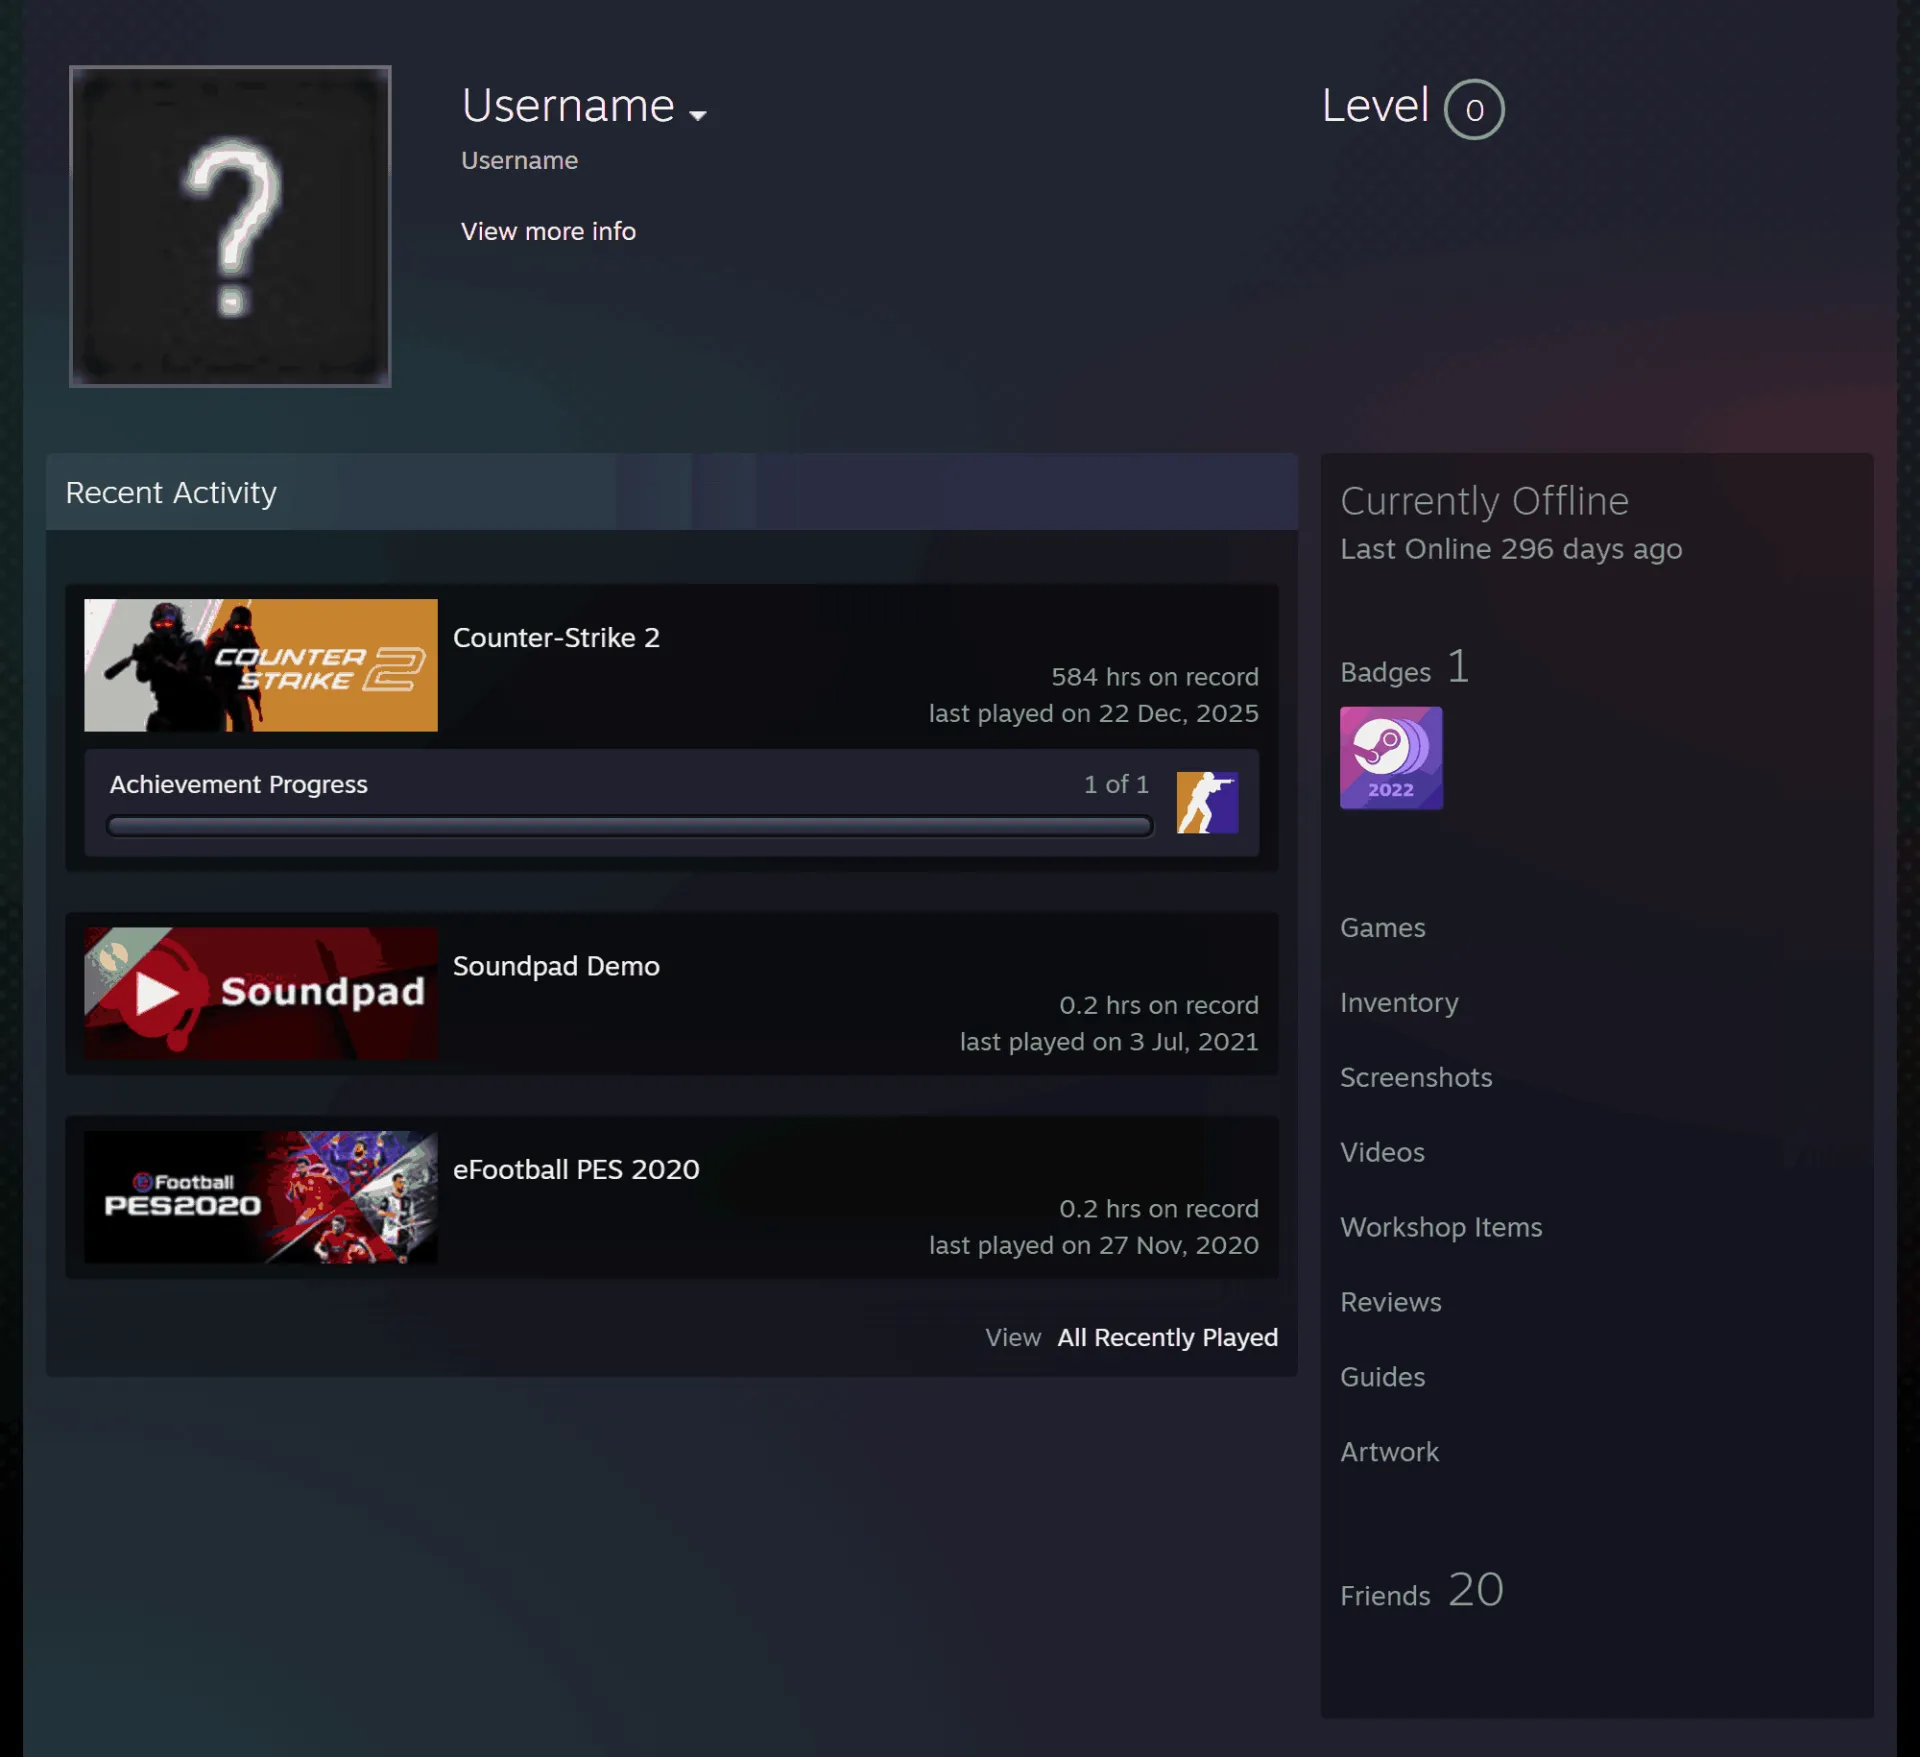Open the Badges section heading

(x=1405, y=667)
